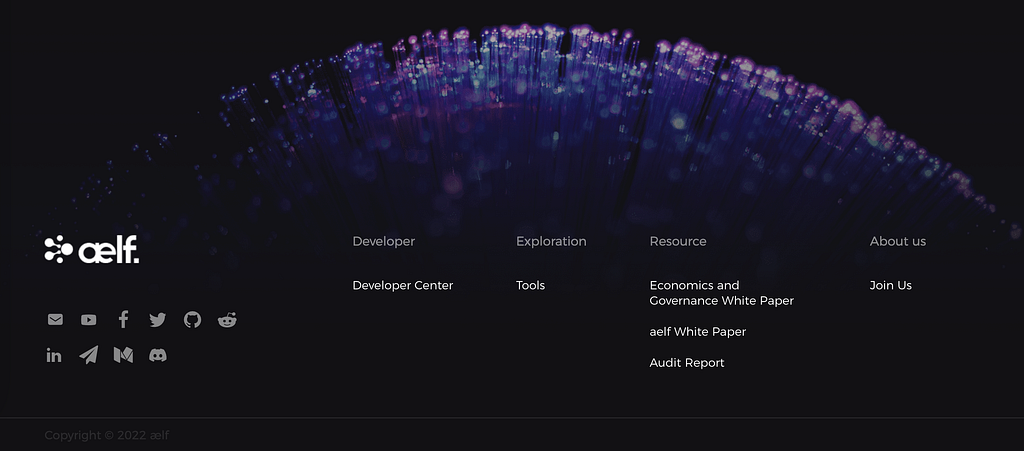The height and width of the screenshot is (451, 1024).
Task: Visit the Twitter bird icon
Action: pos(157,320)
